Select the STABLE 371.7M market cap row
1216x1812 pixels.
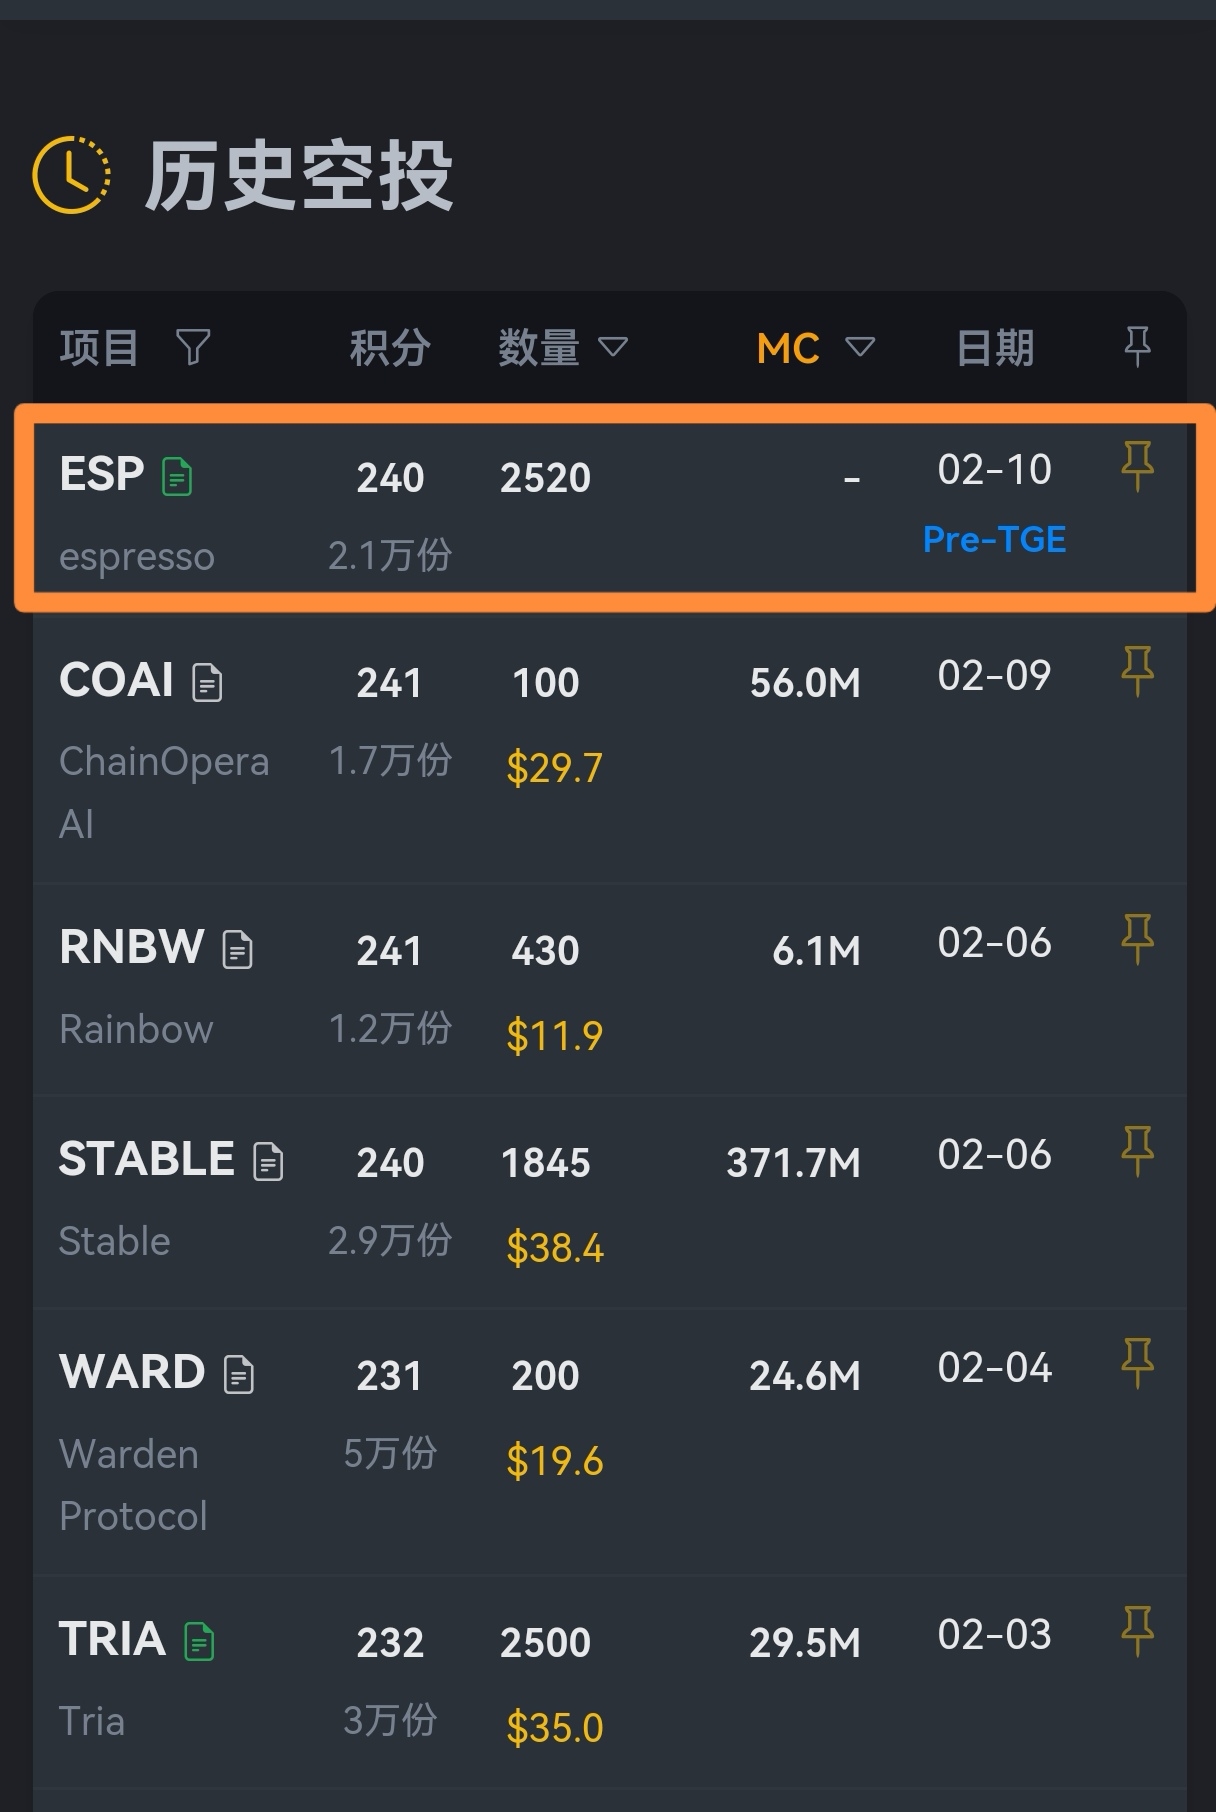[793, 1163]
